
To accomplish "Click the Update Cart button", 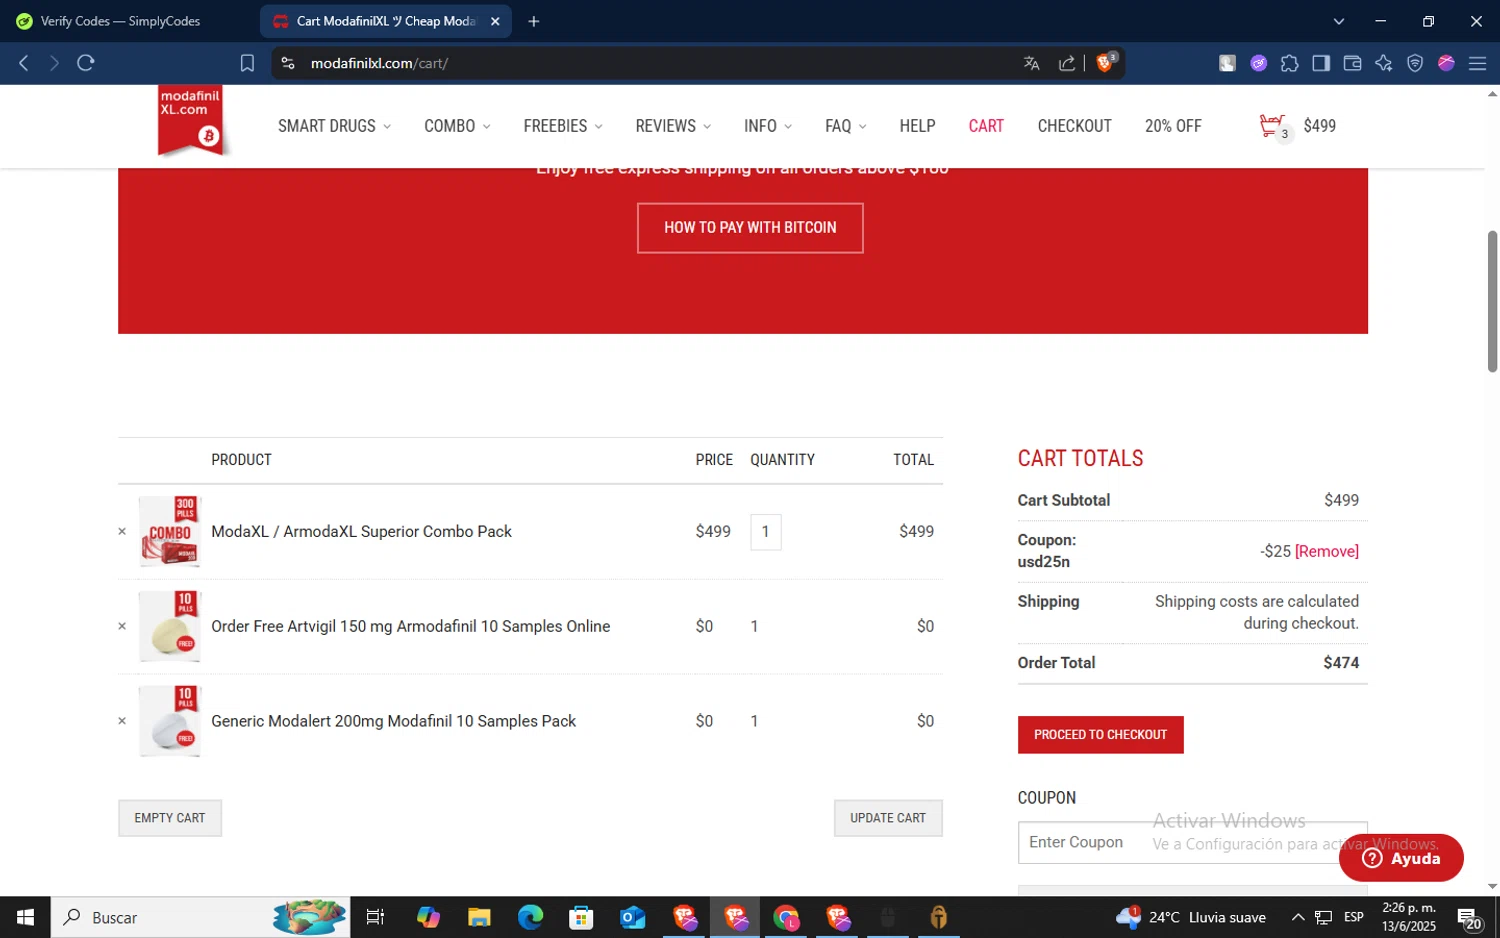I will 888,818.
